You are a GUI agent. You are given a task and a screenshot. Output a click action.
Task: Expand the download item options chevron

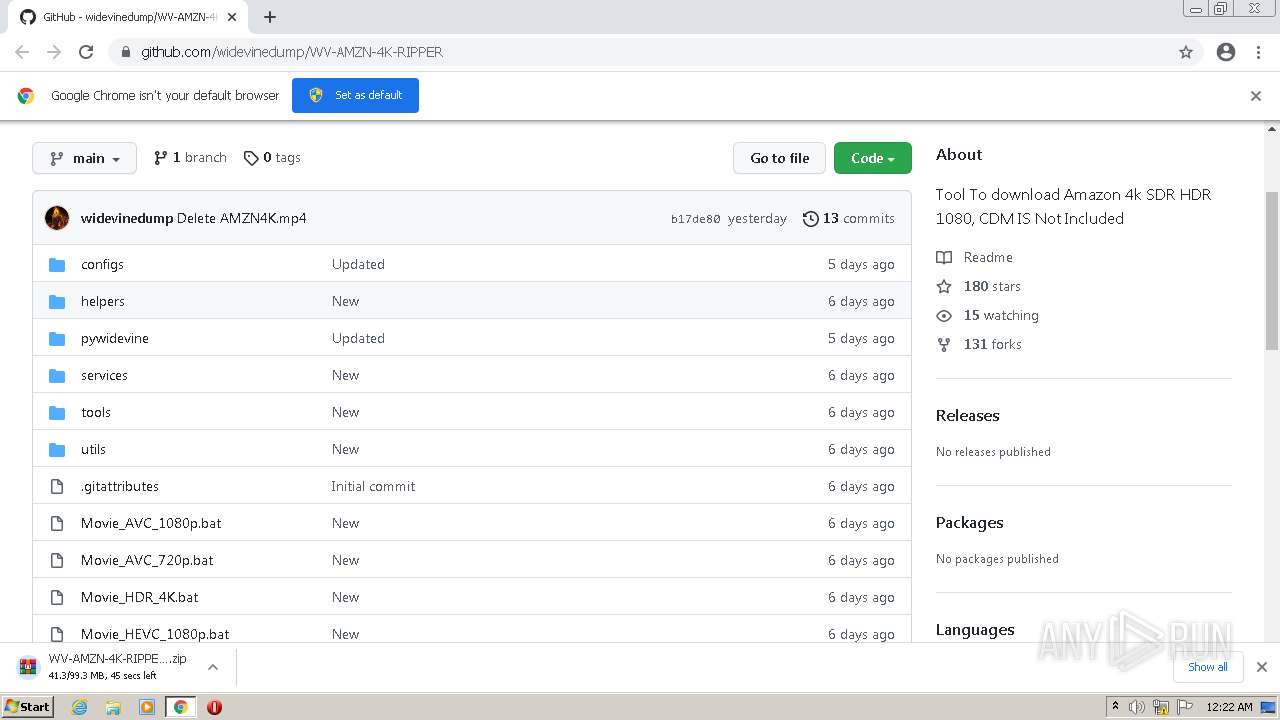point(212,667)
